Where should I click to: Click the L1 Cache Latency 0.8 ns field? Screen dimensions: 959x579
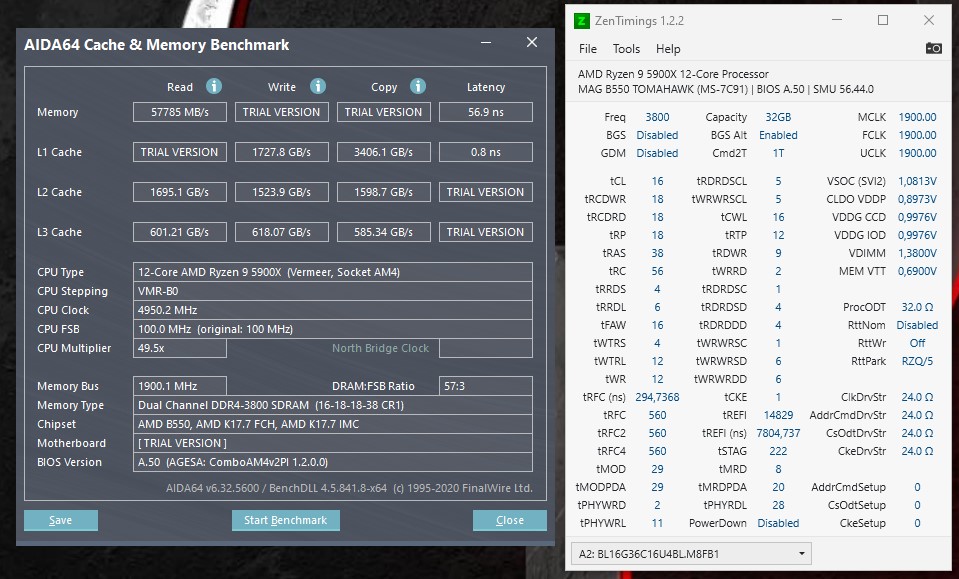tap(486, 152)
